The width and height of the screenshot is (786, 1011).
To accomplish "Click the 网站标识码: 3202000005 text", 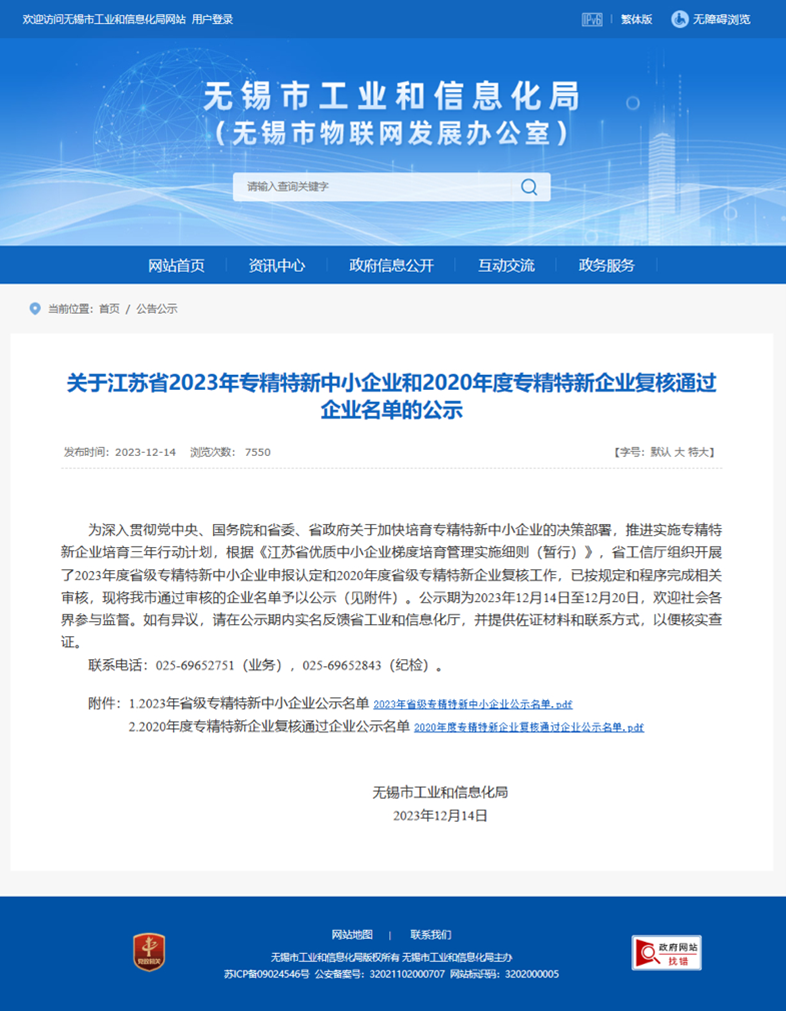I will (505, 974).
